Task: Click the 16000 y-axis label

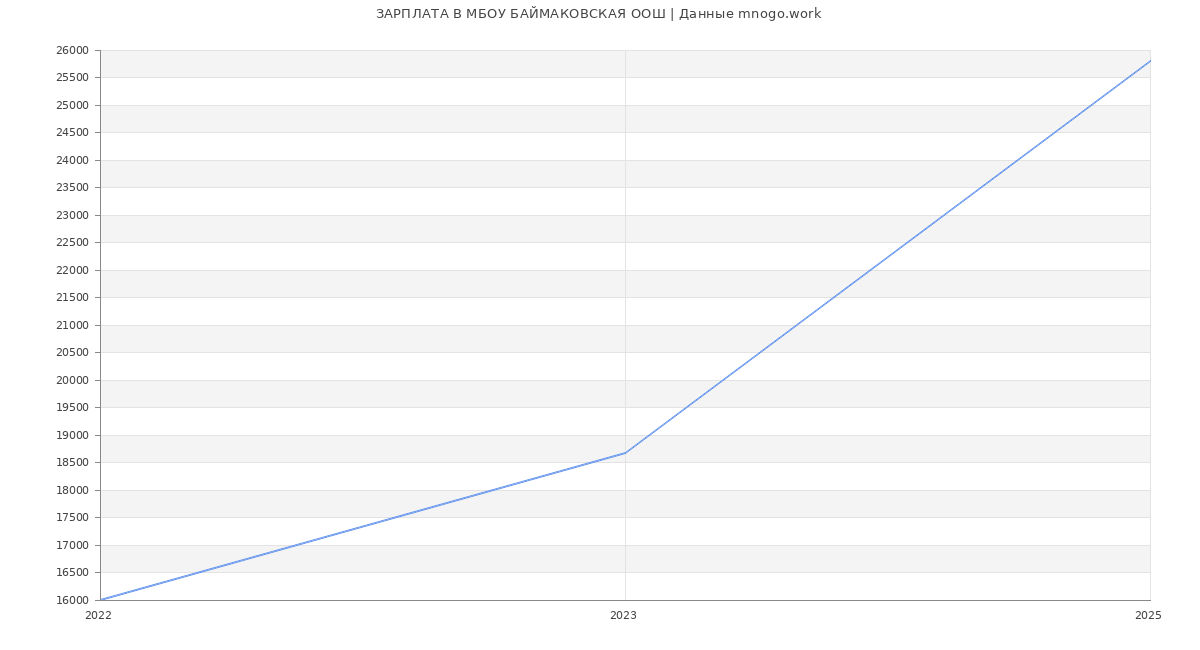Action: pos(72,600)
